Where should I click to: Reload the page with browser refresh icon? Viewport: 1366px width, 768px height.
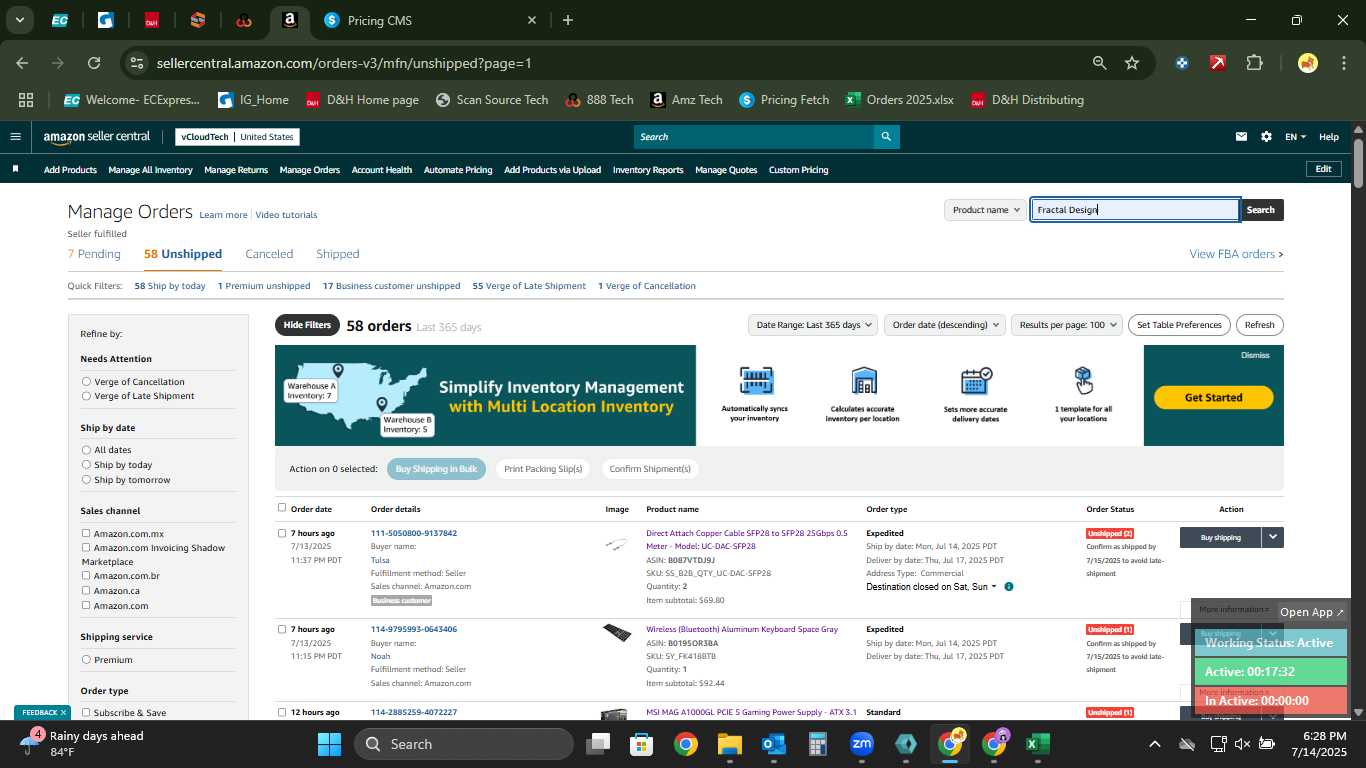pyautogui.click(x=94, y=63)
